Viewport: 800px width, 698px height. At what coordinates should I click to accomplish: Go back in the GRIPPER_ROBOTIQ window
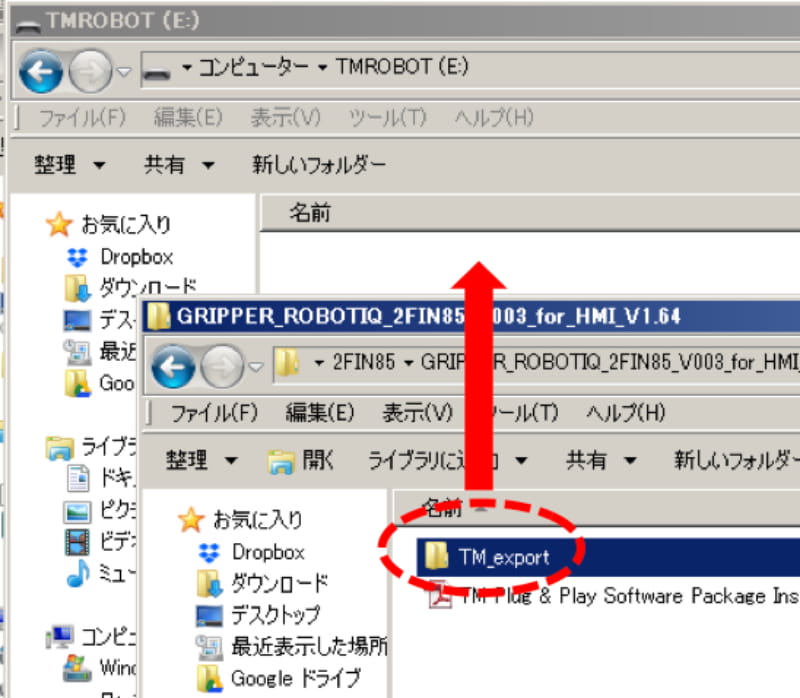173,366
